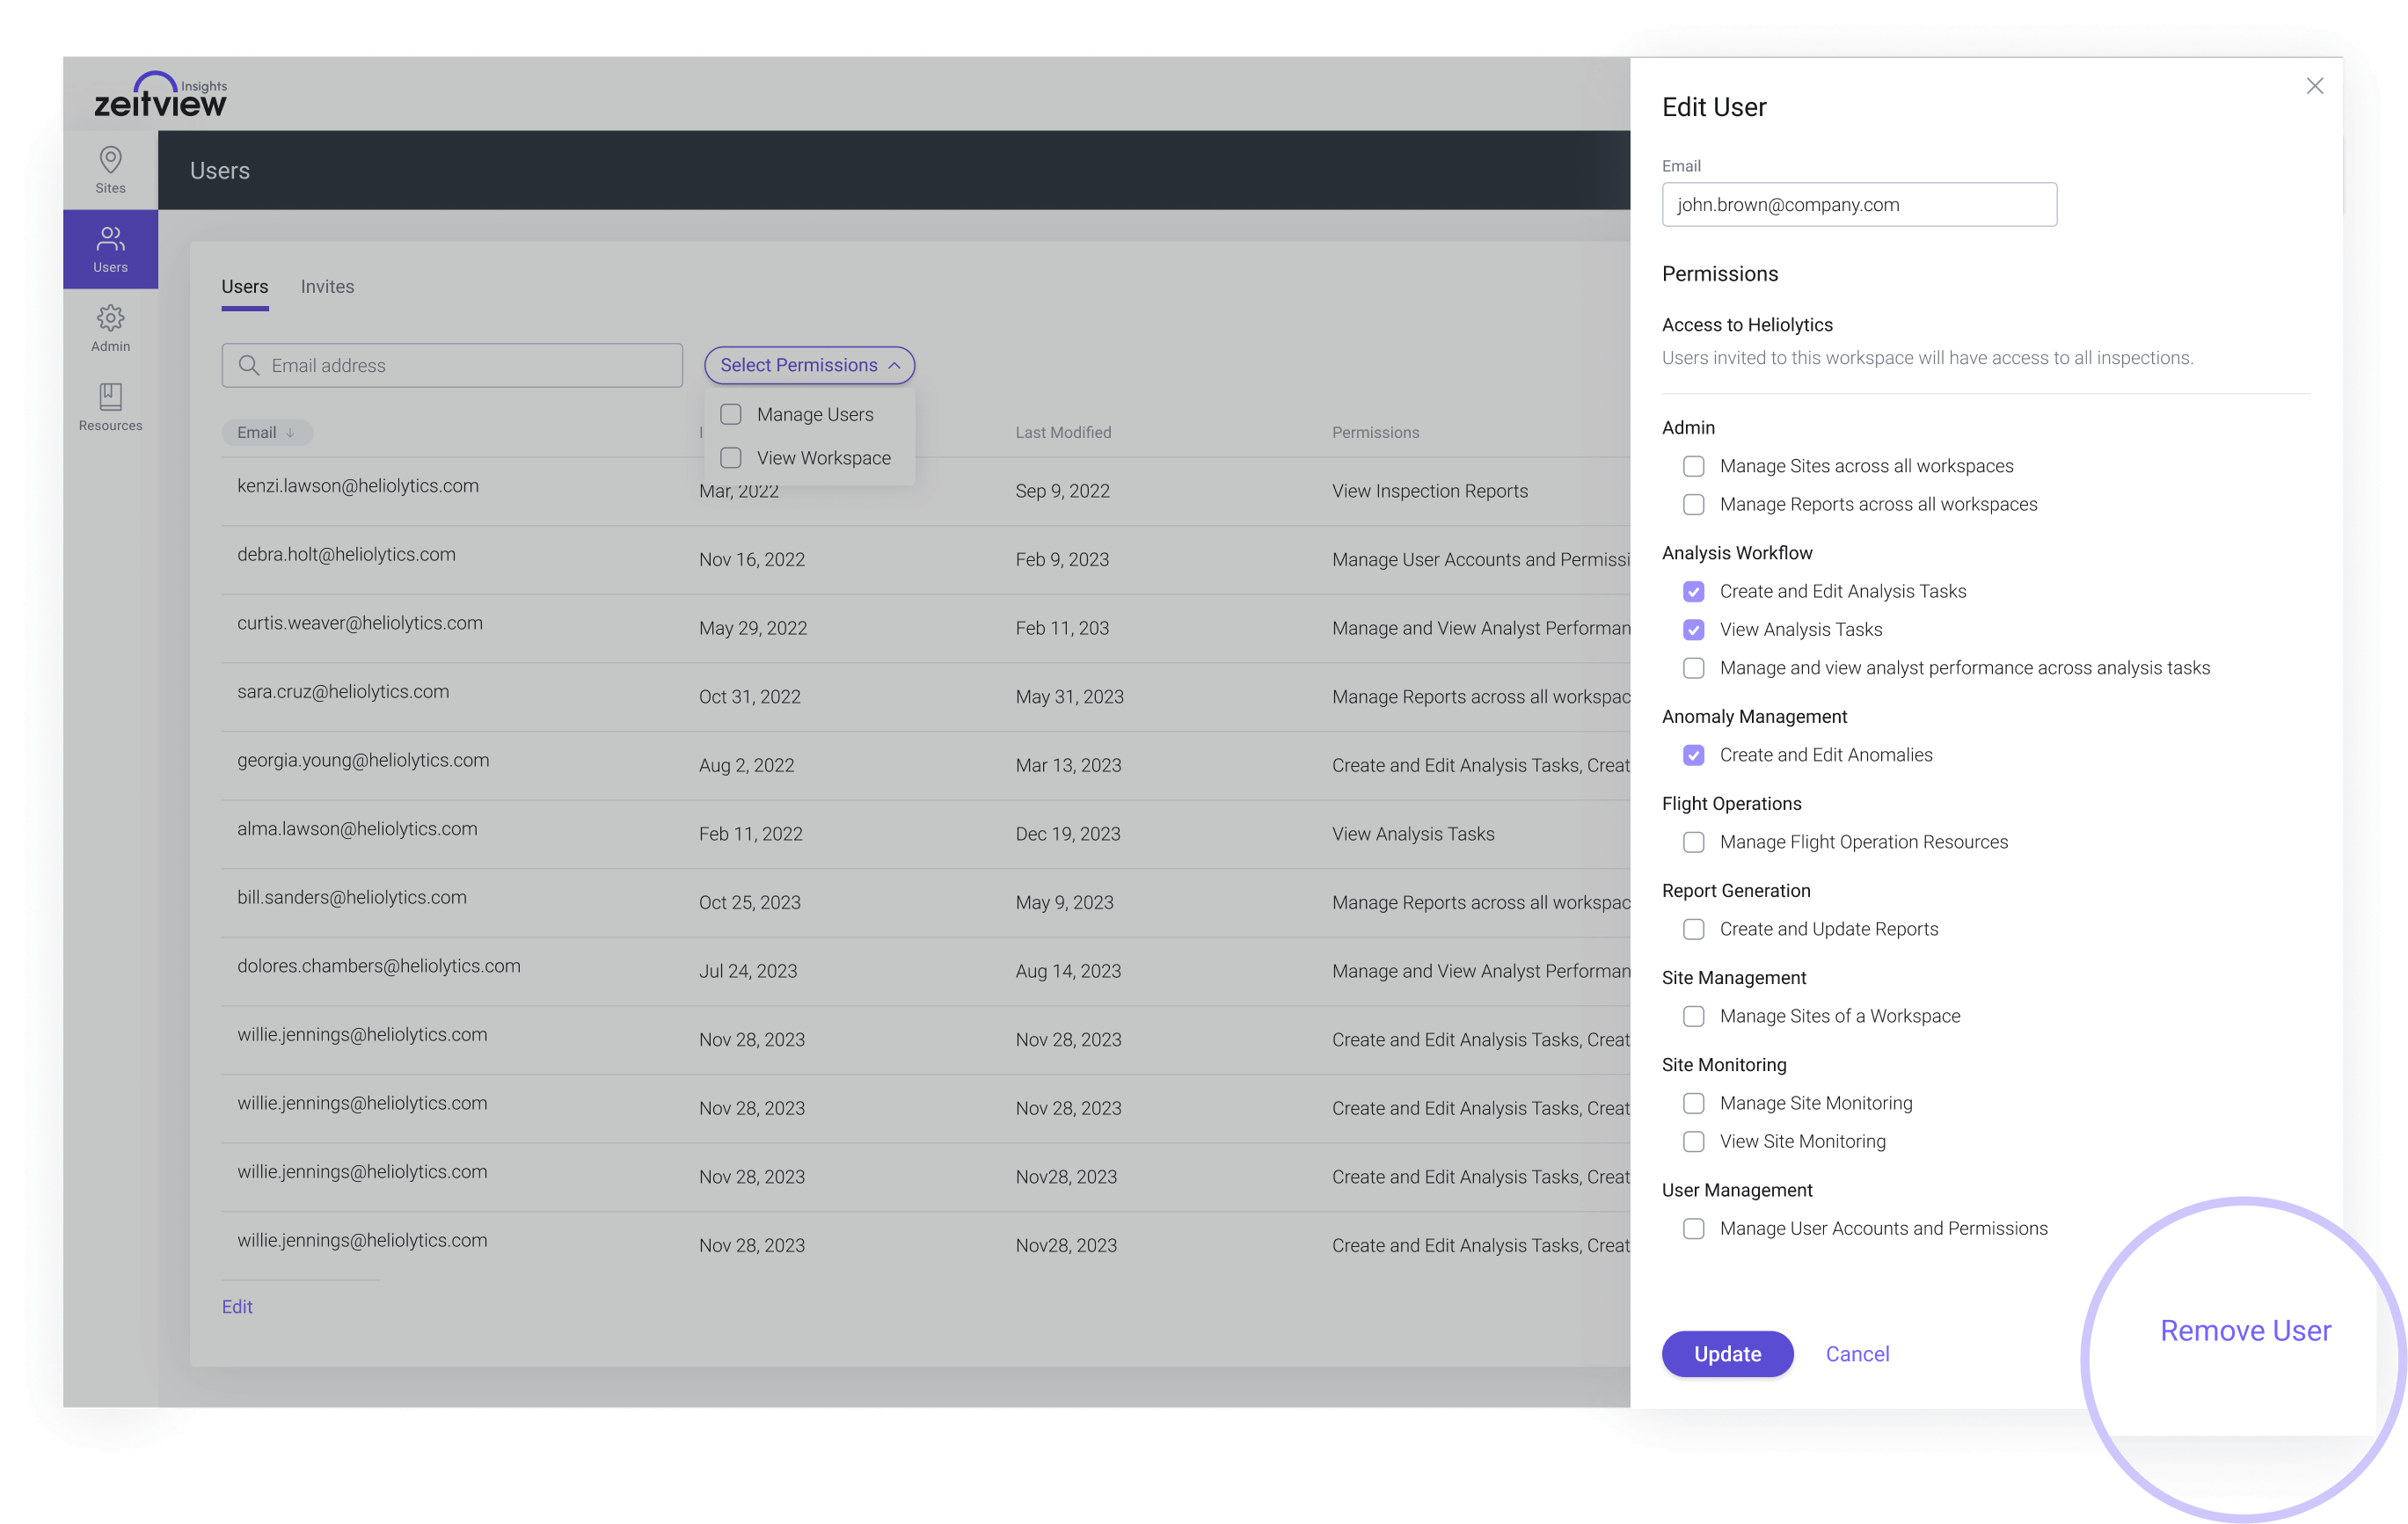Uncheck Create and Edit Analysis Tasks
This screenshot has height=1524, width=2408.
click(x=1693, y=591)
